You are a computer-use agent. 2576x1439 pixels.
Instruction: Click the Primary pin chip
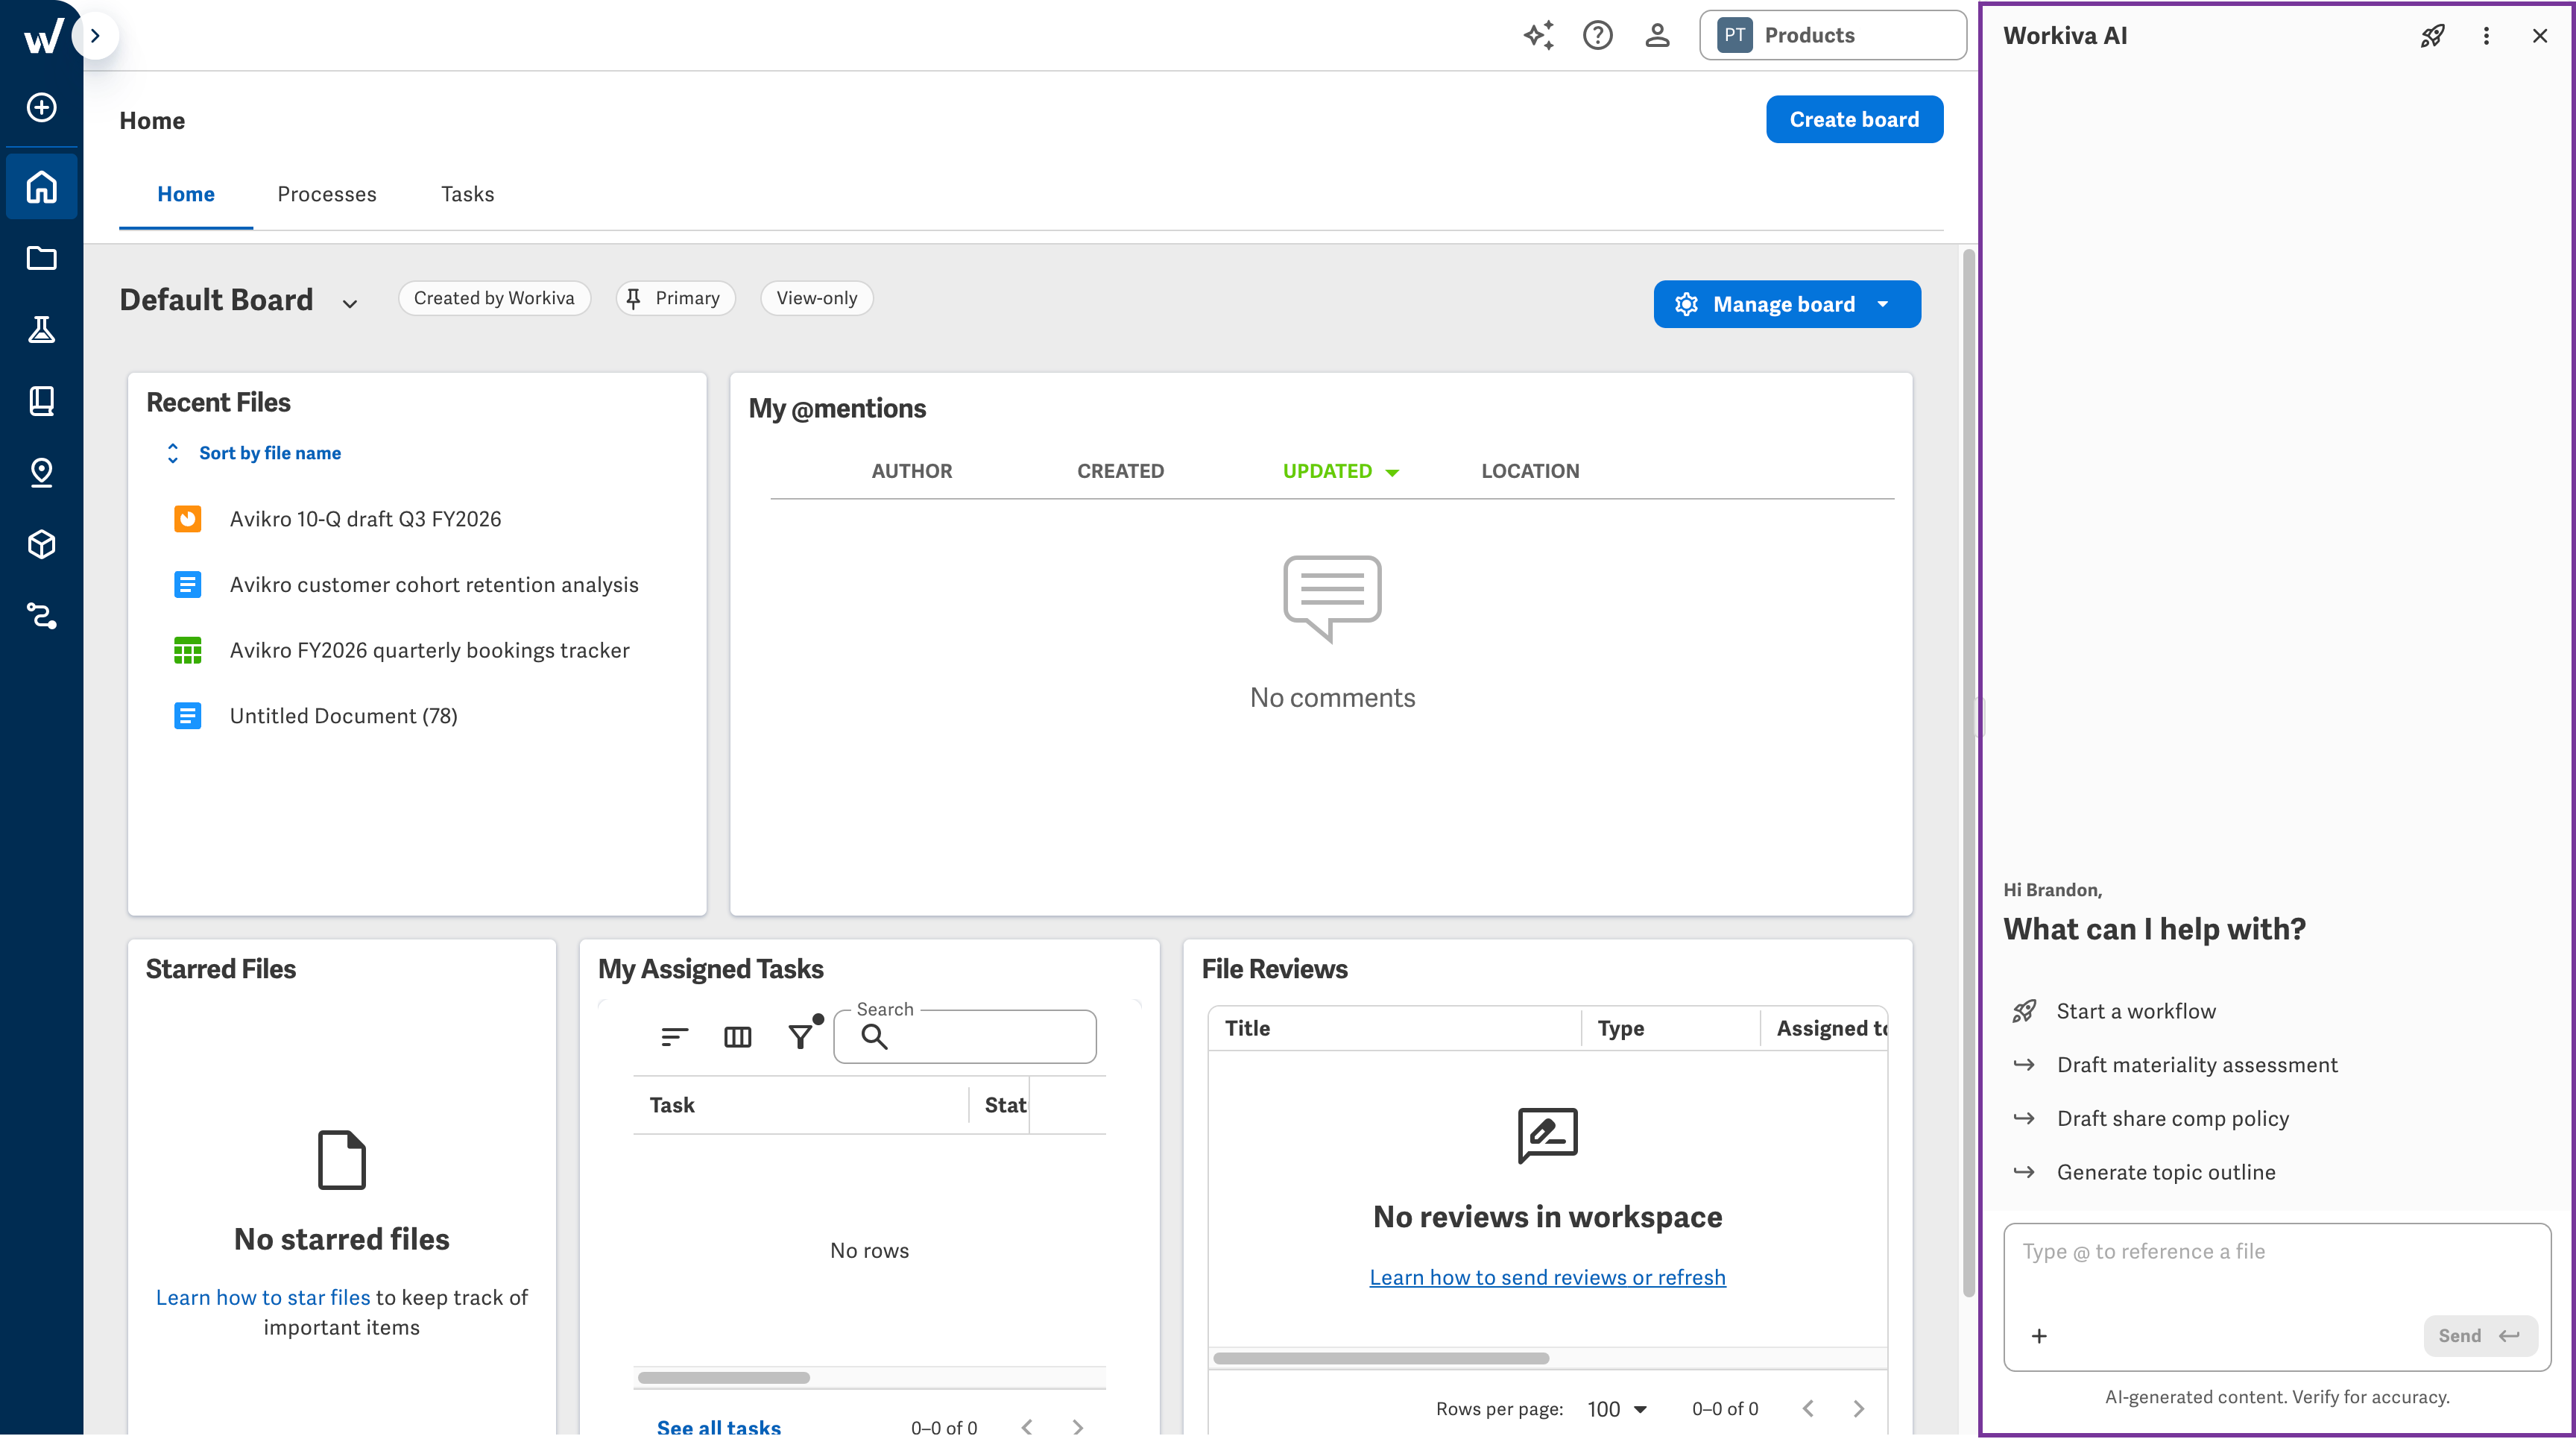(676, 298)
